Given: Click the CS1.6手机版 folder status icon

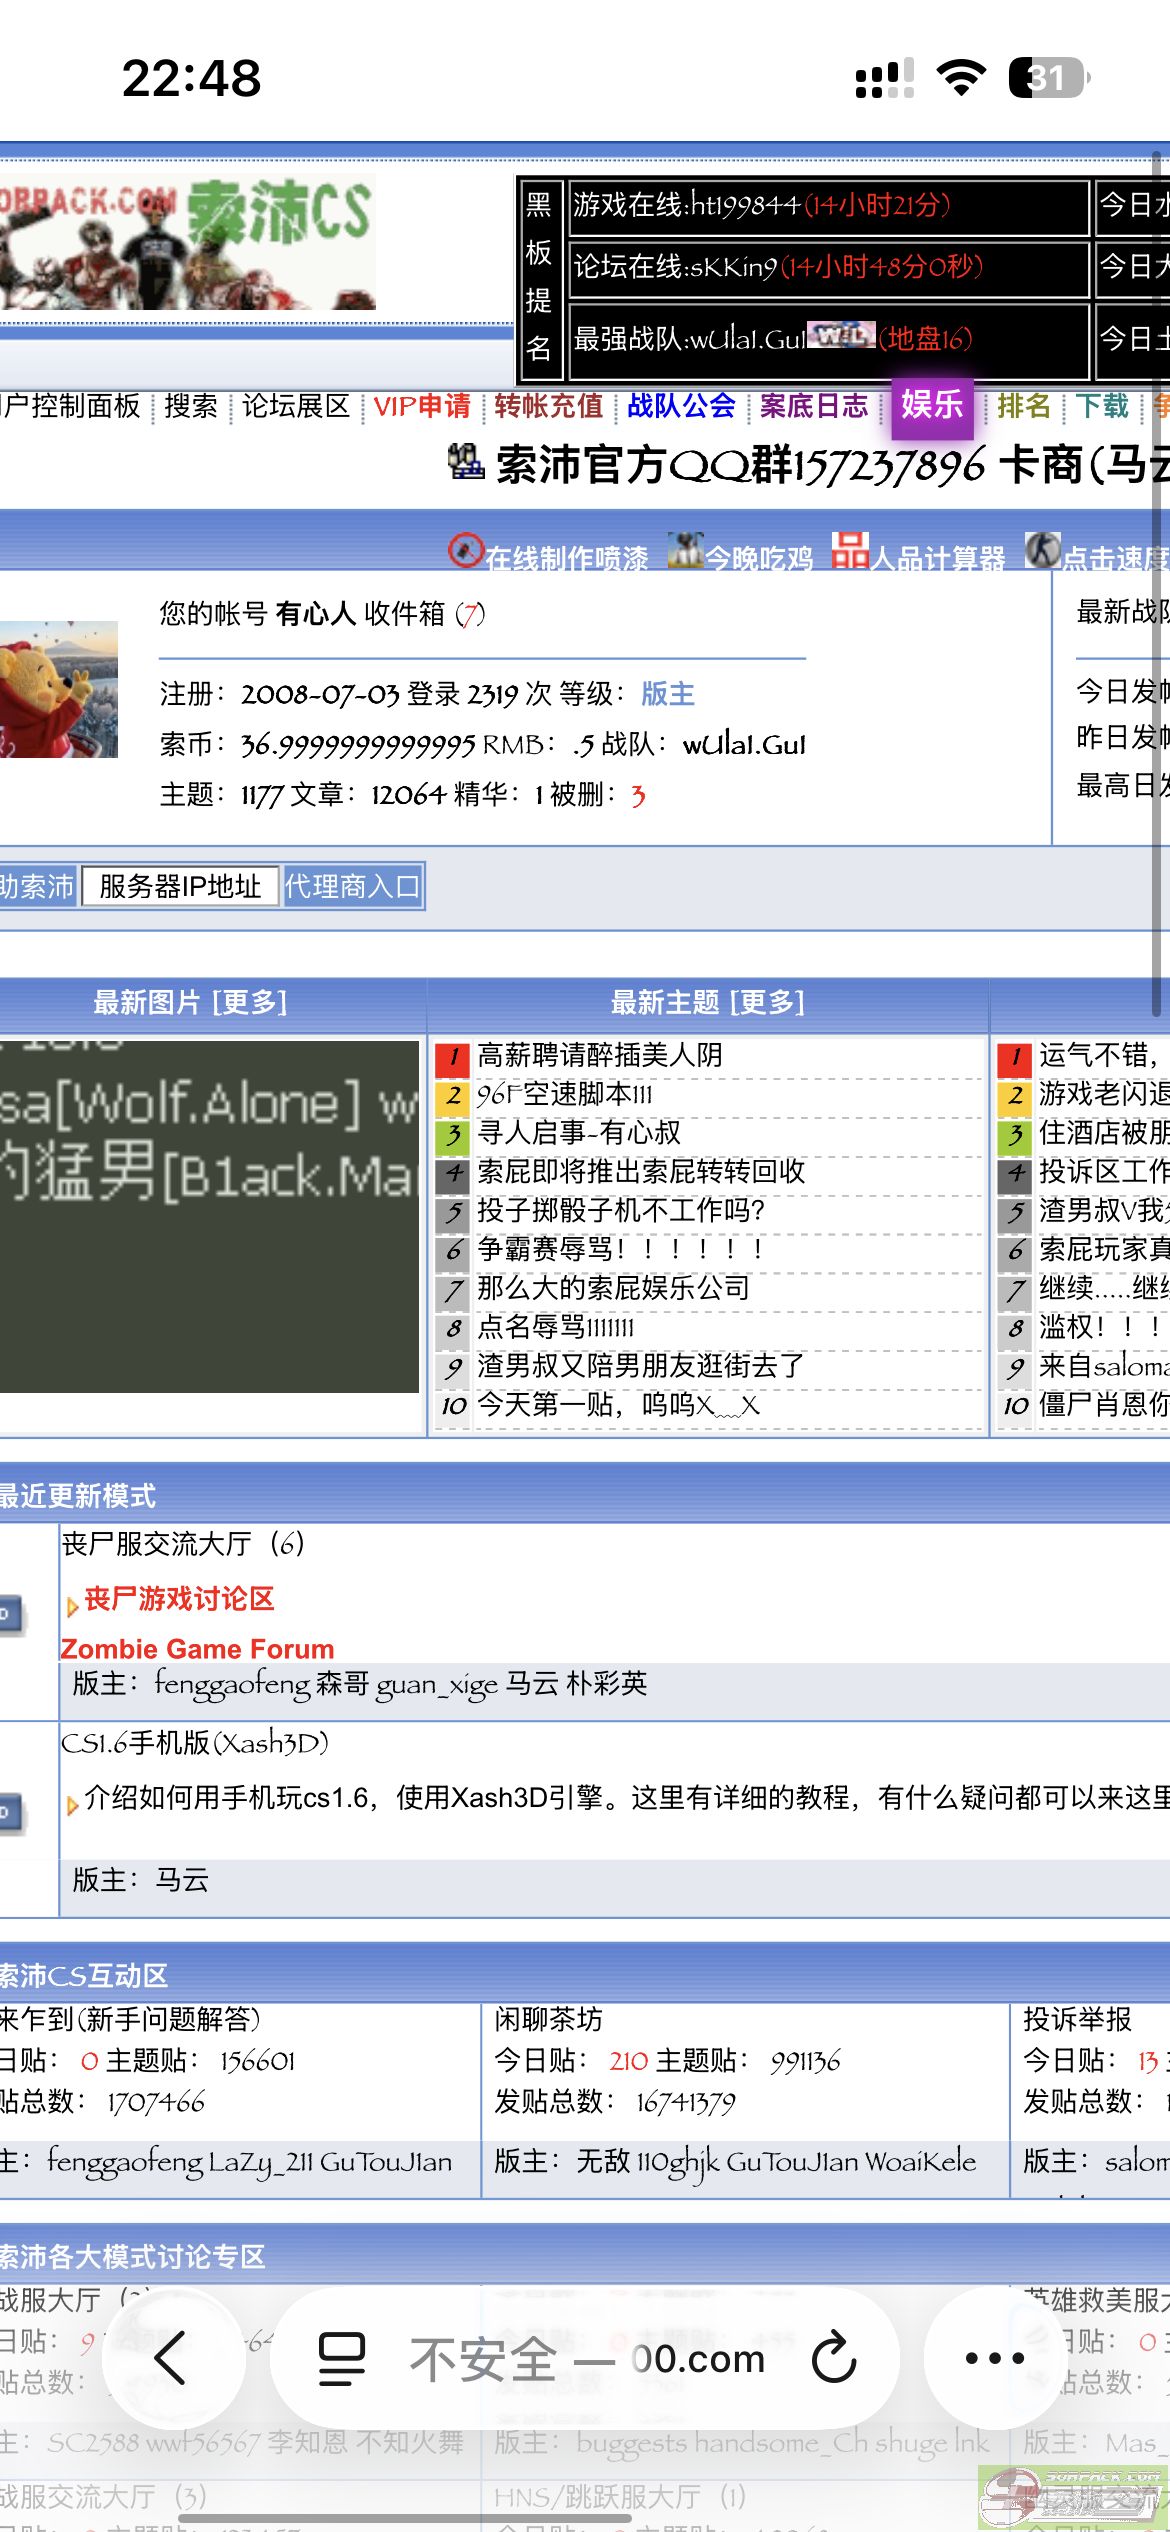Looking at the screenshot, I should 10,1812.
